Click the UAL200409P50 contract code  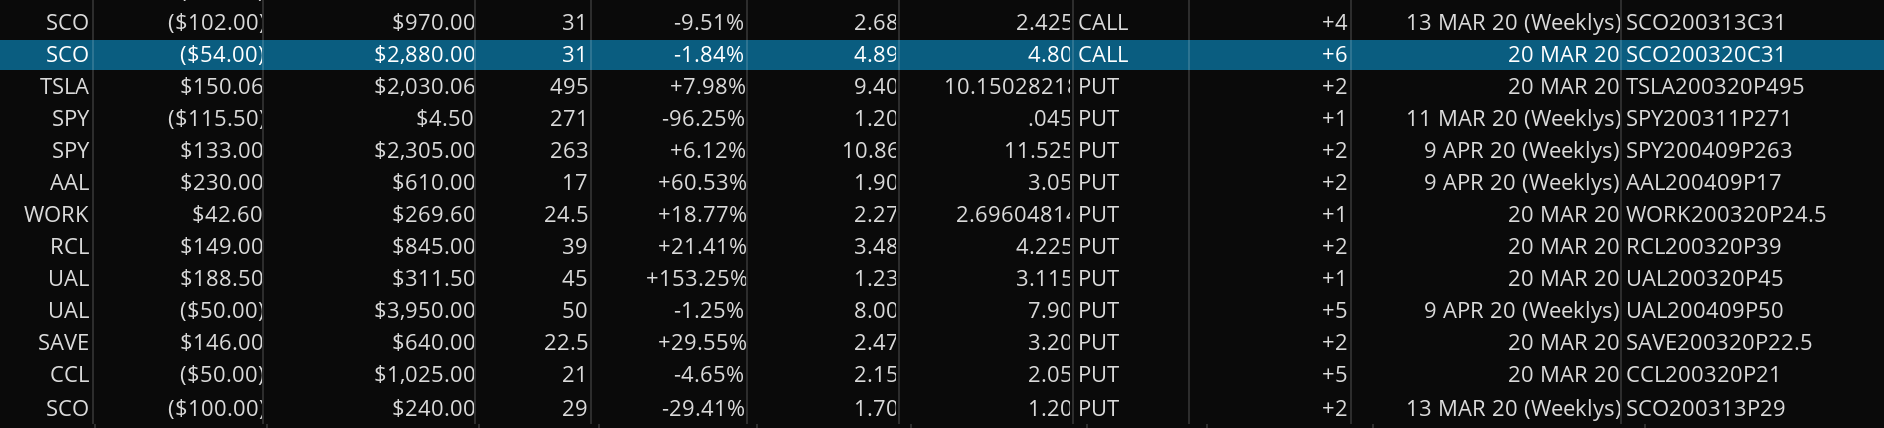coord(1704,310)
